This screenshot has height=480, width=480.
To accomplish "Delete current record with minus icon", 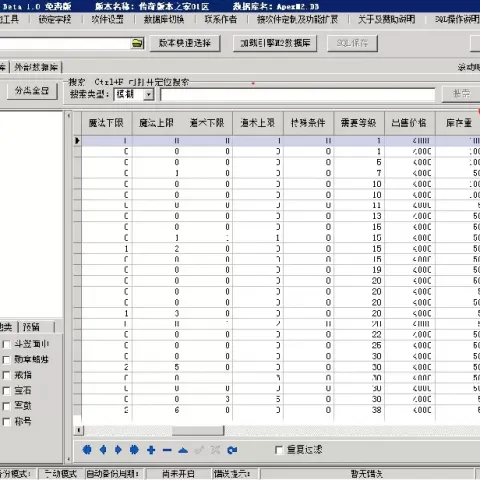I will (167, 450).
